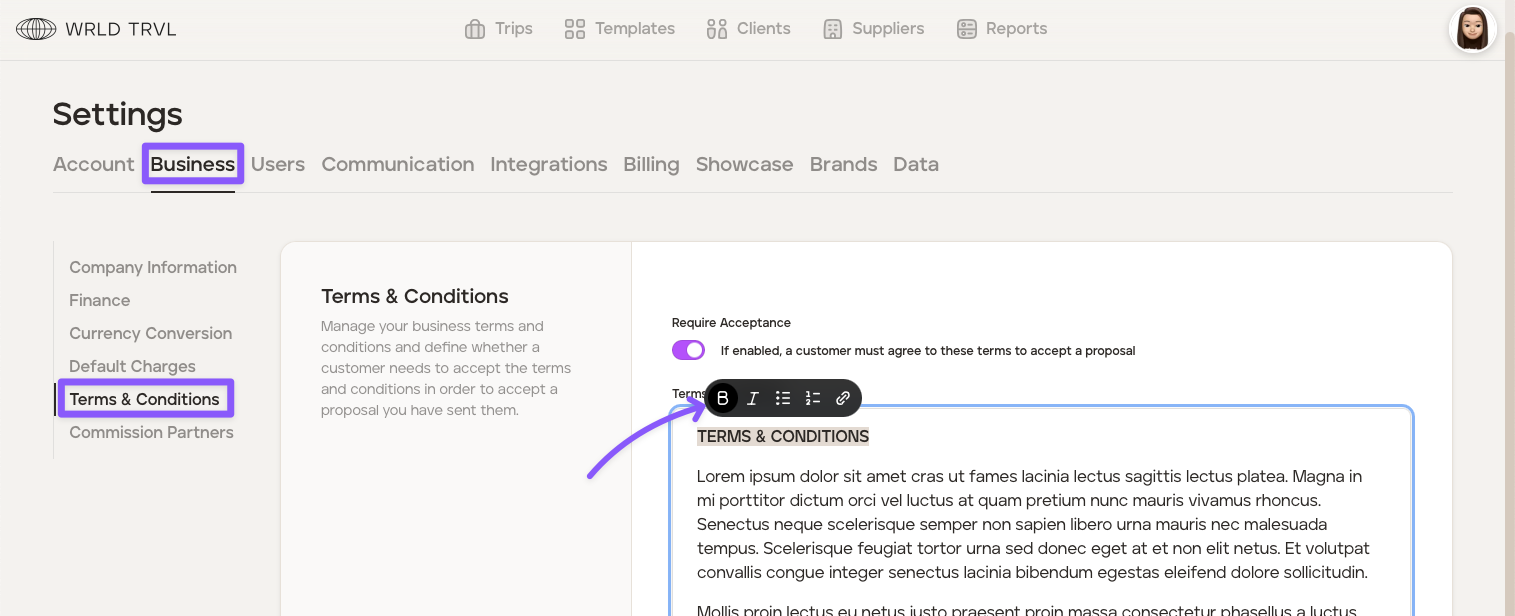Select Commission Partners in the sidebar

pyautogui.click(x=151, y=432)
